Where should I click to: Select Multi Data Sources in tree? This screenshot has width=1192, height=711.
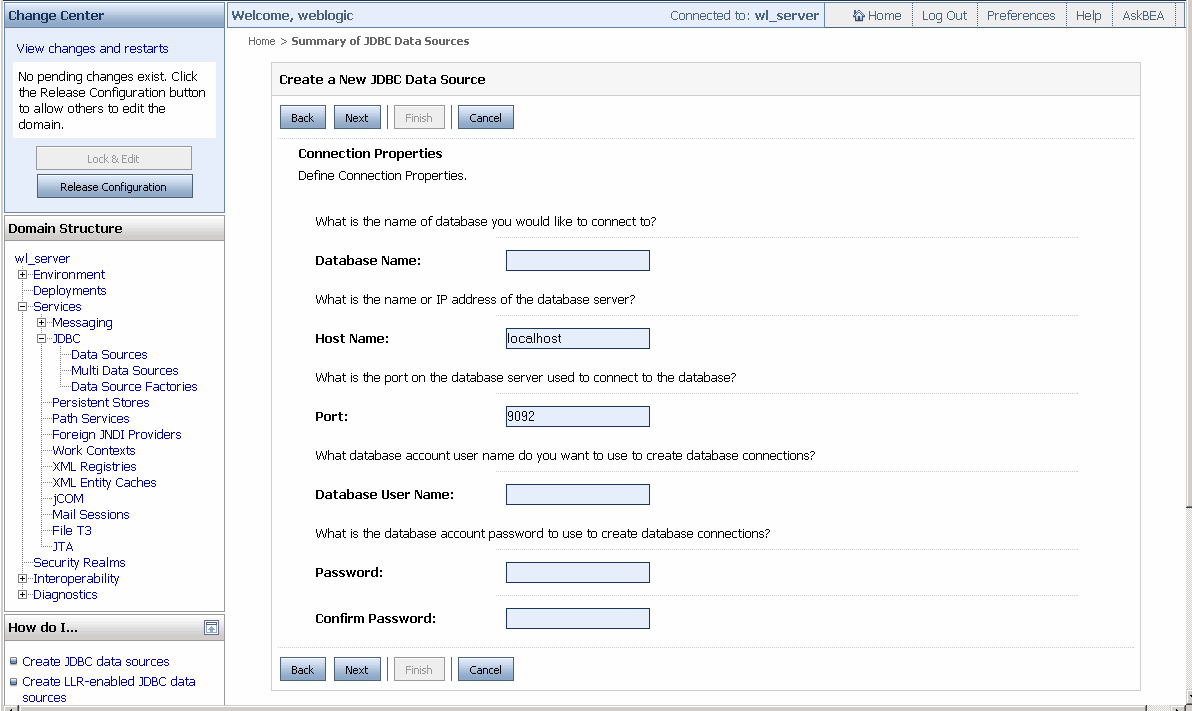pyautogui.click(x=124, y=371)
